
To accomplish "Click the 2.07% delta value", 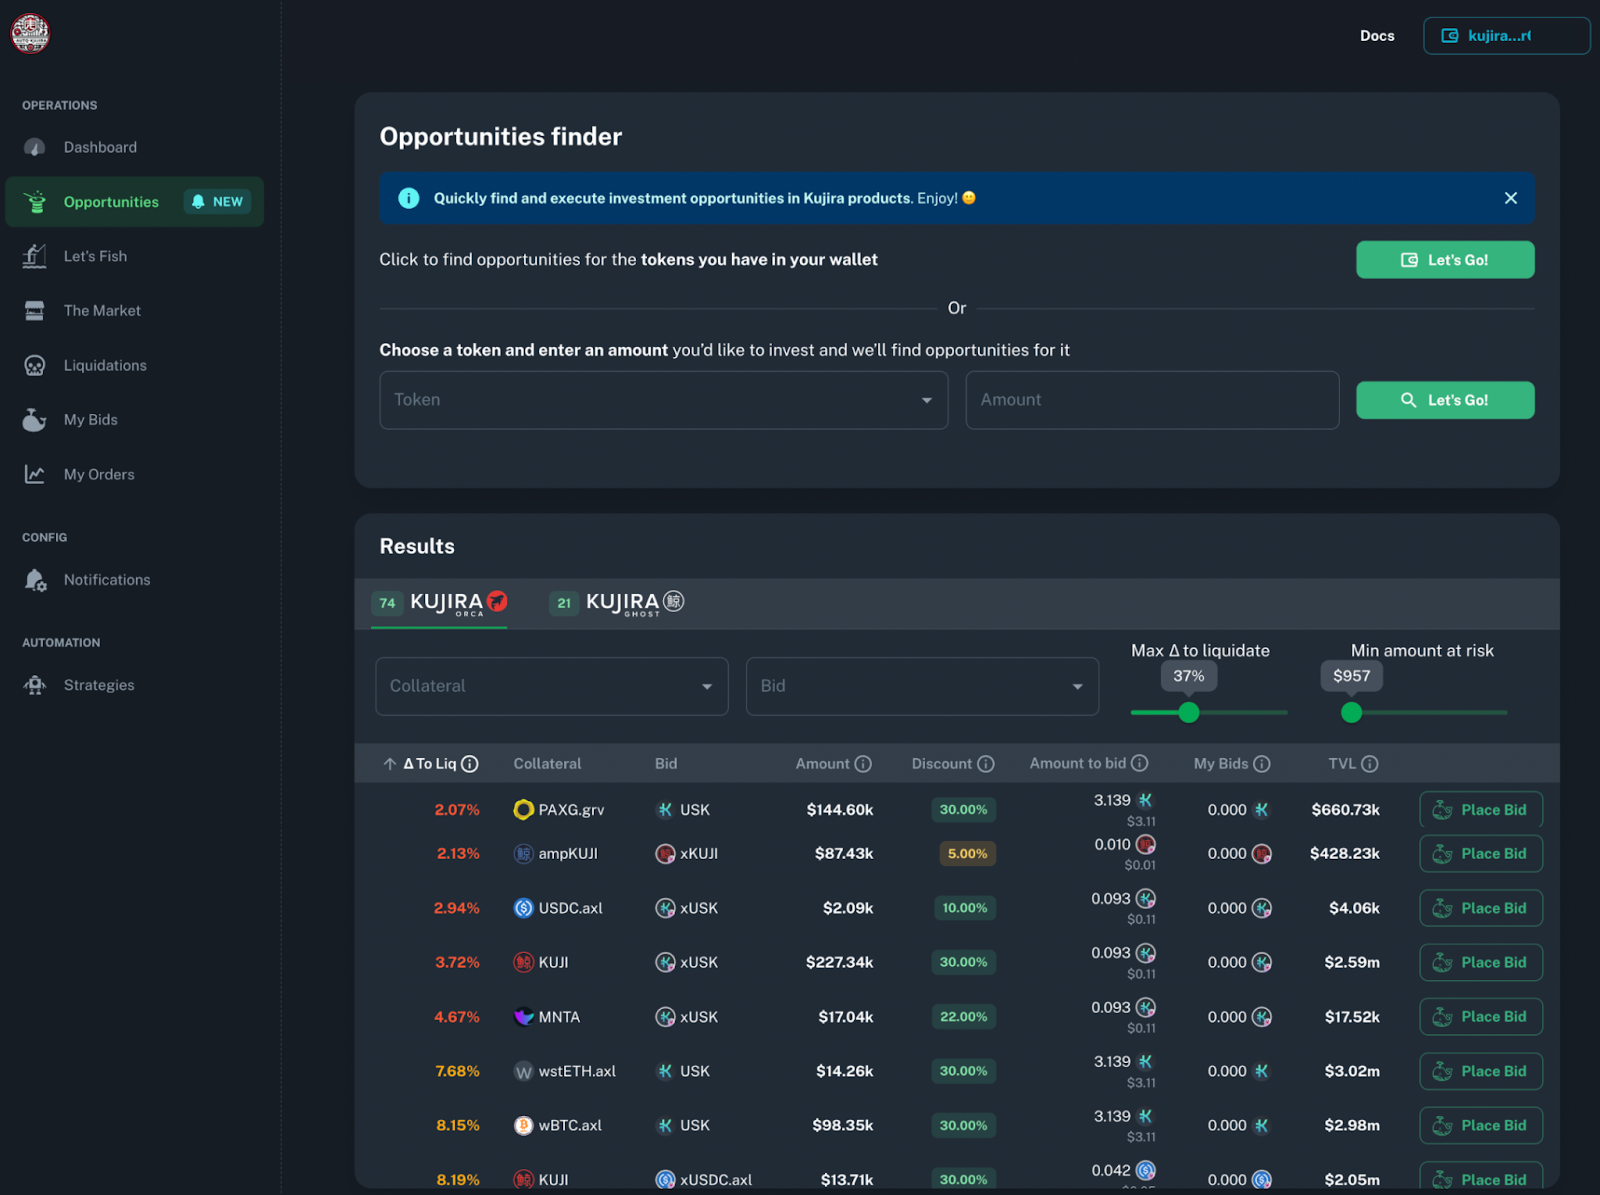I will (x=457, y=810).
